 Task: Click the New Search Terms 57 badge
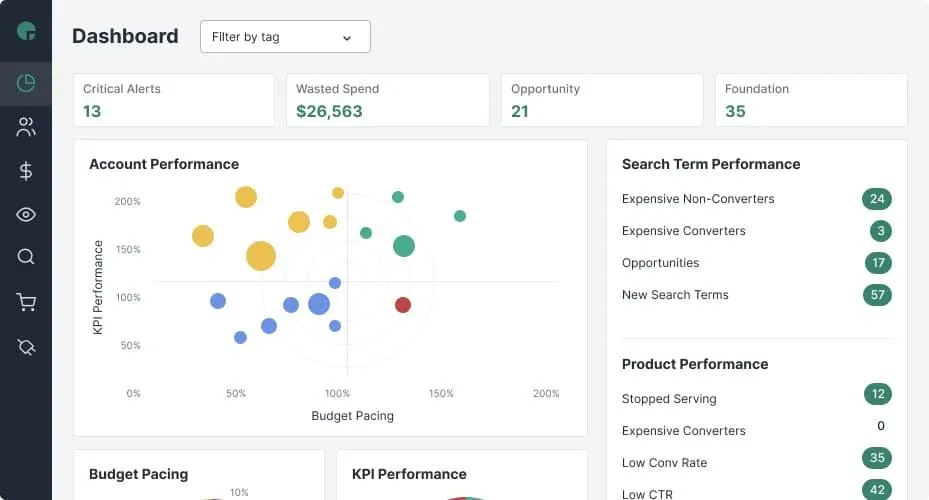tap(877, 295)
